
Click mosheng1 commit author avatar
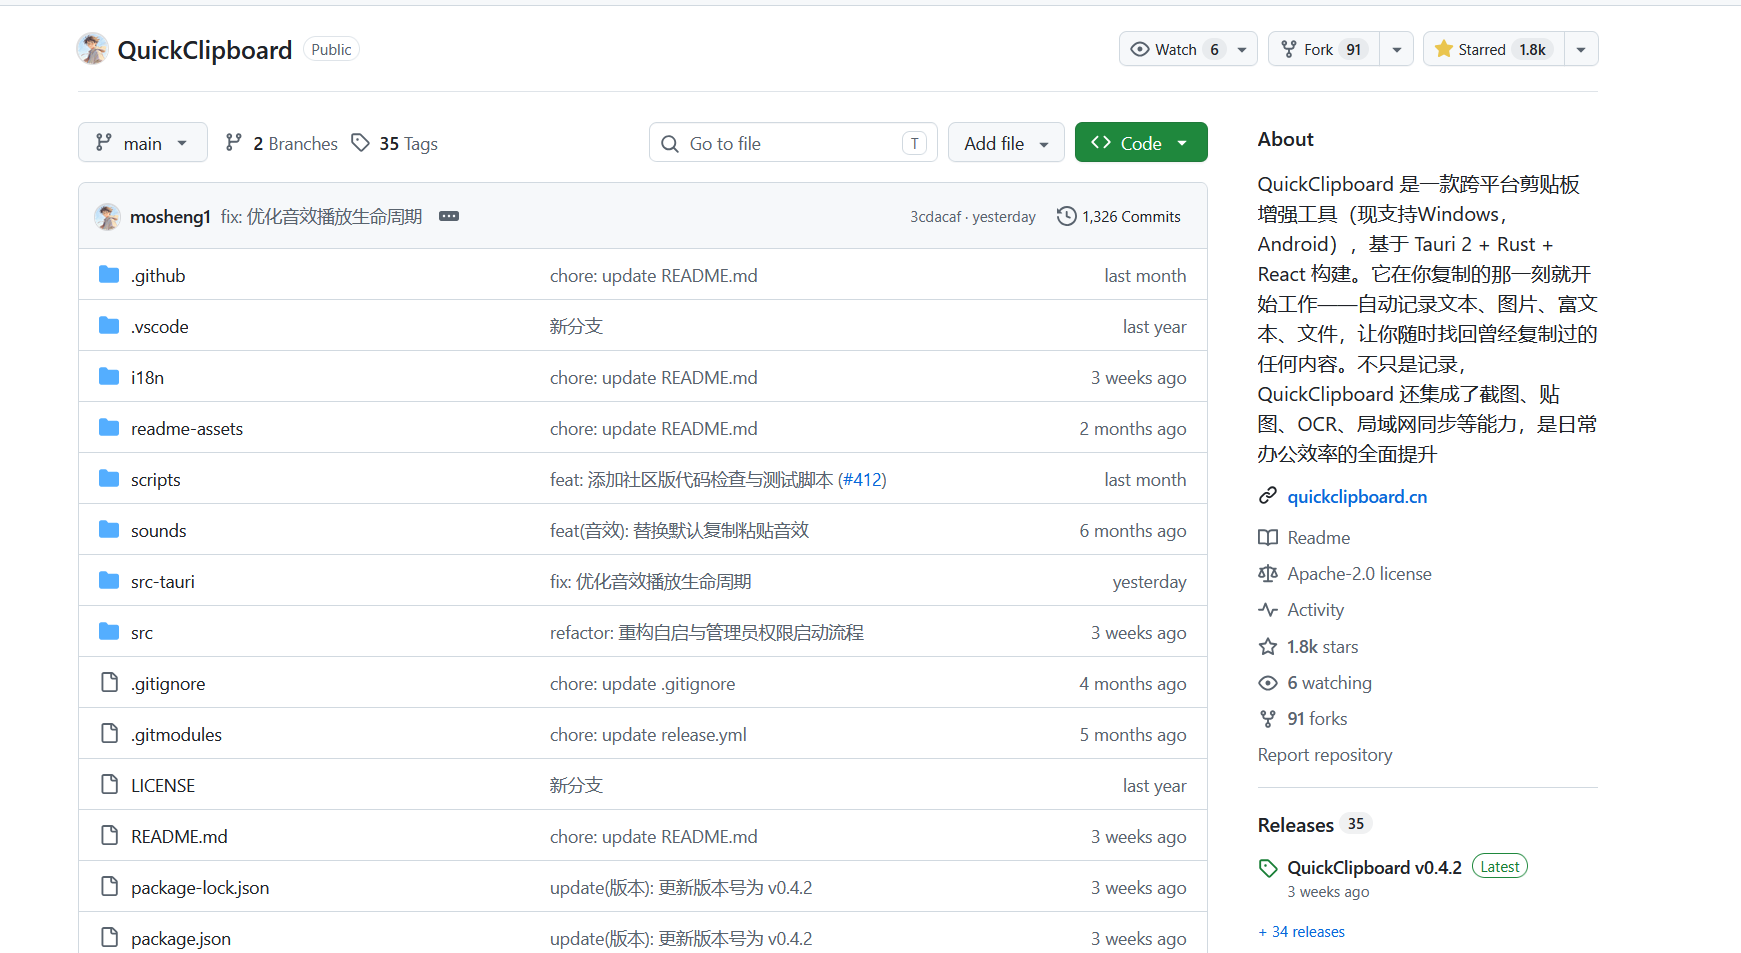point(108,216)
